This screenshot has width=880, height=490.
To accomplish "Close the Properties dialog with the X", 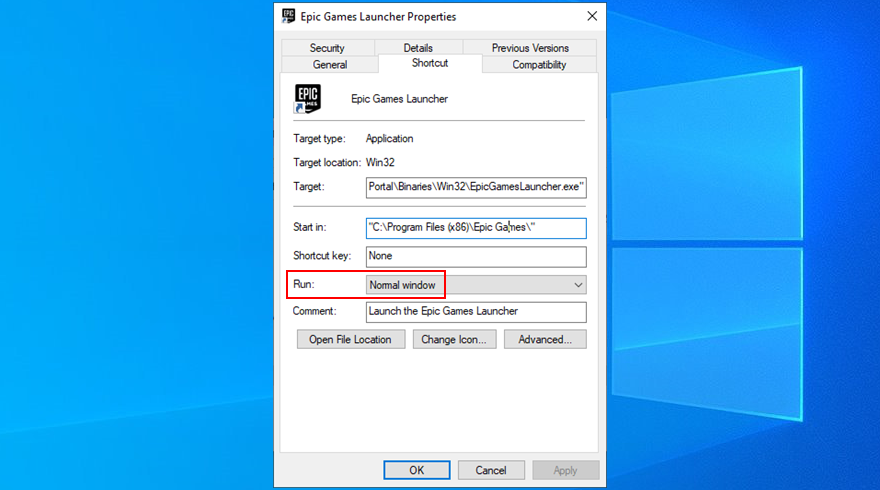I will 592,16.
